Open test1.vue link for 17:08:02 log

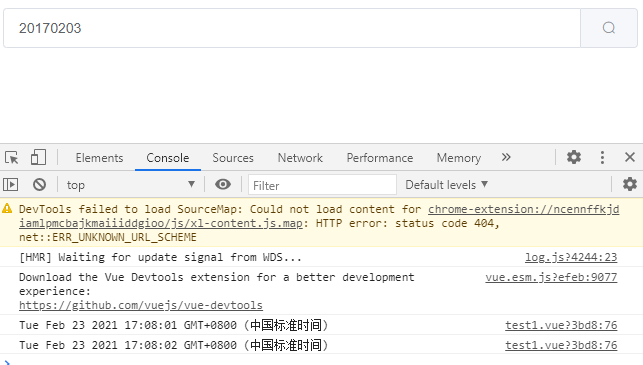[561, 345]
